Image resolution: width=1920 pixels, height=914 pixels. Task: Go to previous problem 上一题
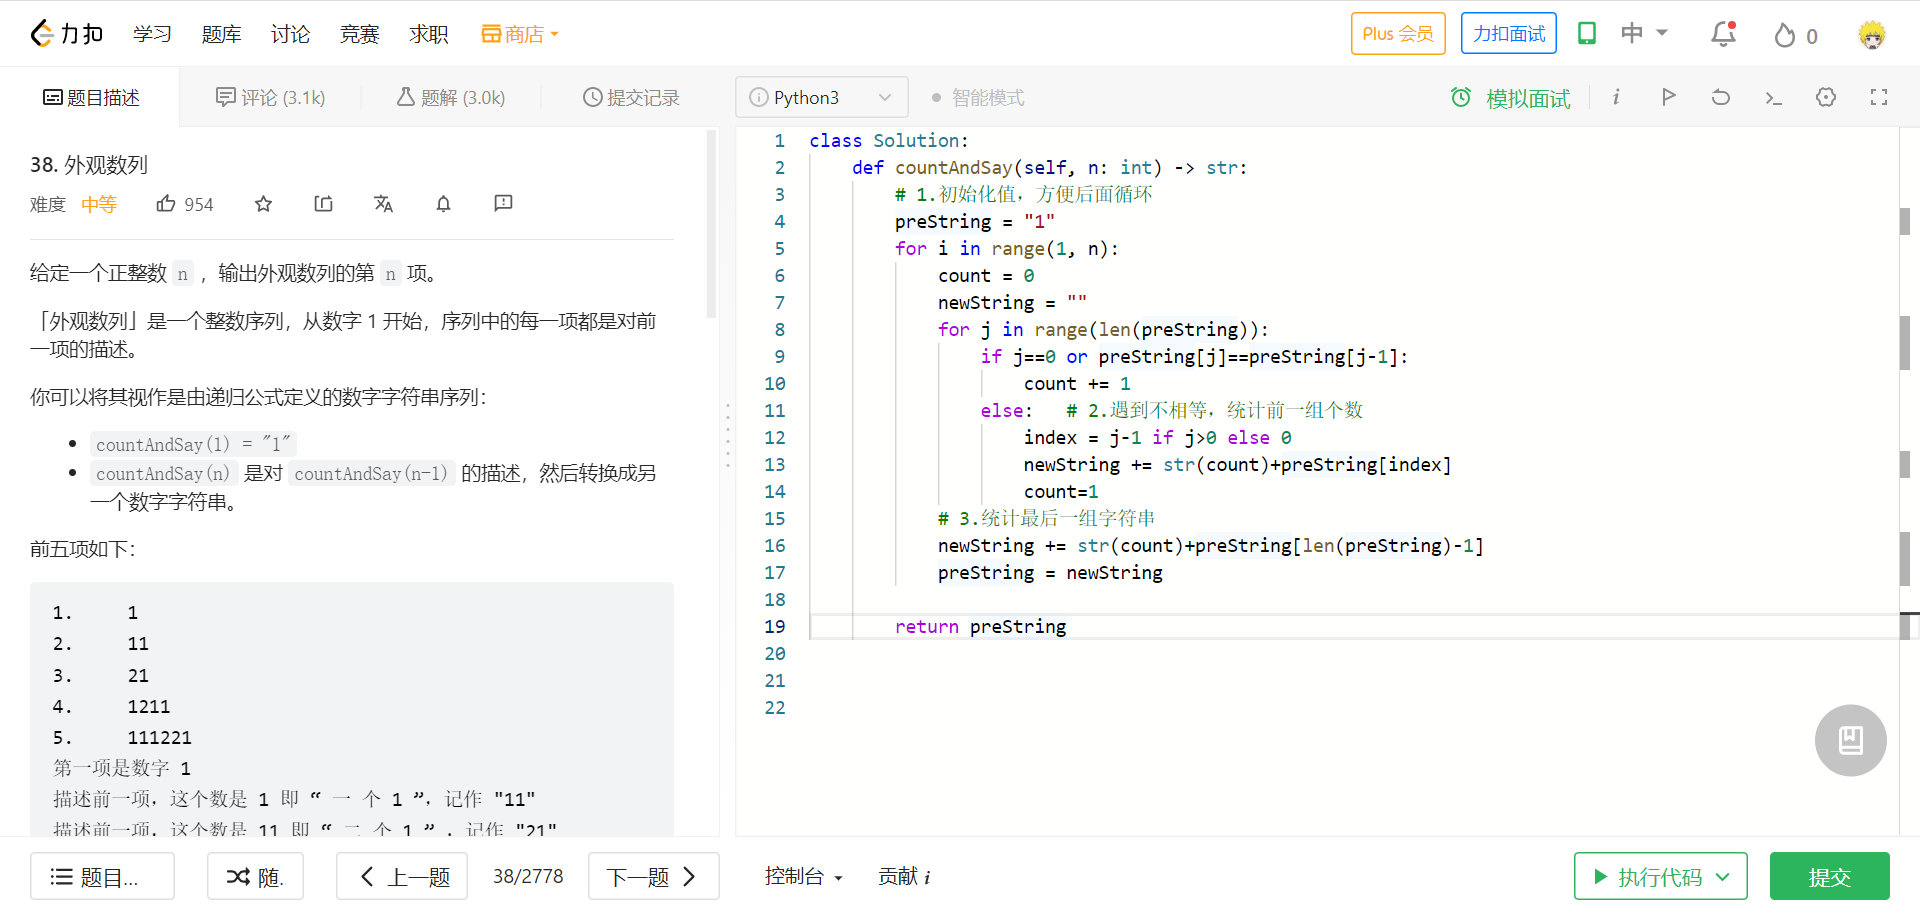(x=402, y=876)
